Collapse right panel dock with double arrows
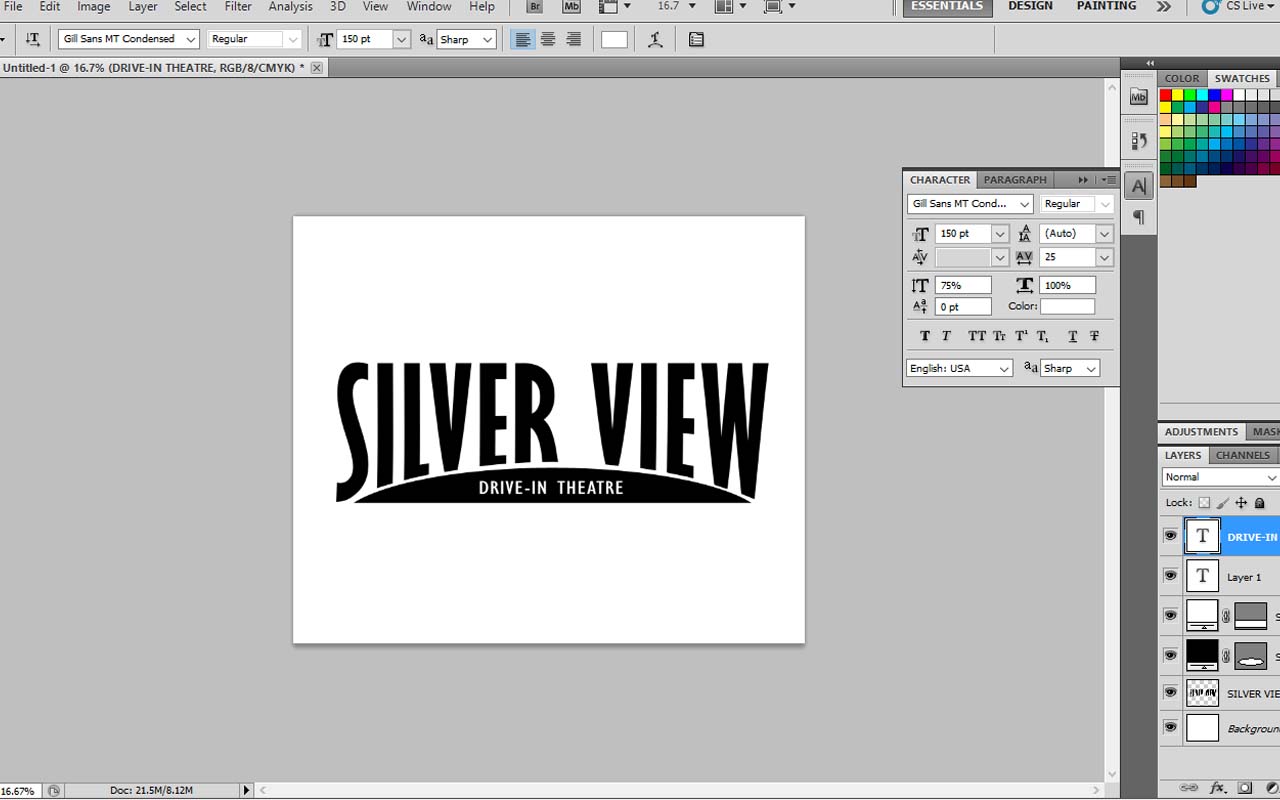The height and width of the screenshot is (800, 1280). pos(1150,63)
